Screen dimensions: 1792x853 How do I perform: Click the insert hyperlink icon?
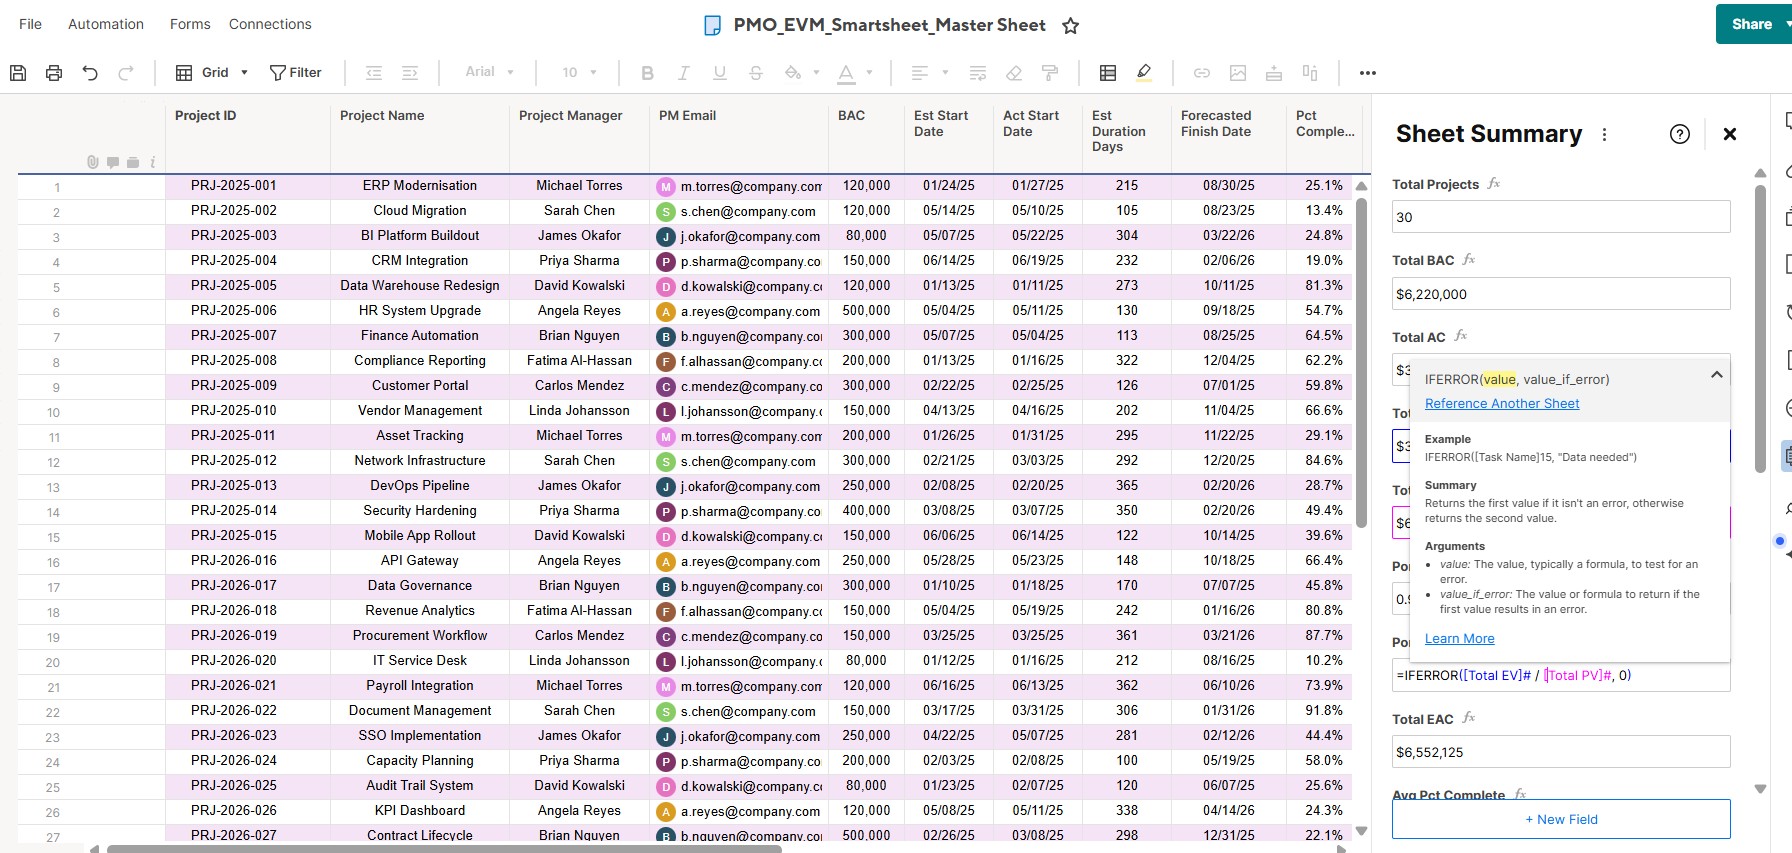click(1202, 73)
